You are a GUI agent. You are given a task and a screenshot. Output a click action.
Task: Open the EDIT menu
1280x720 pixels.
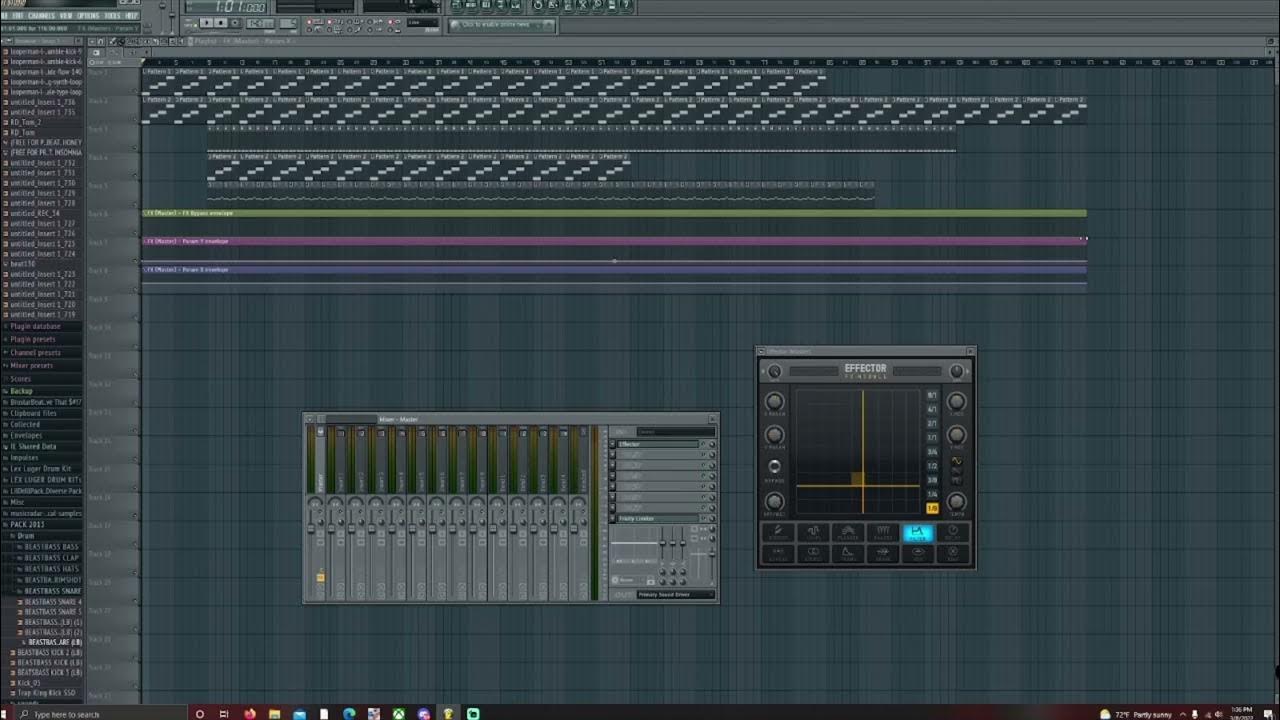click(x=17, y=15)
